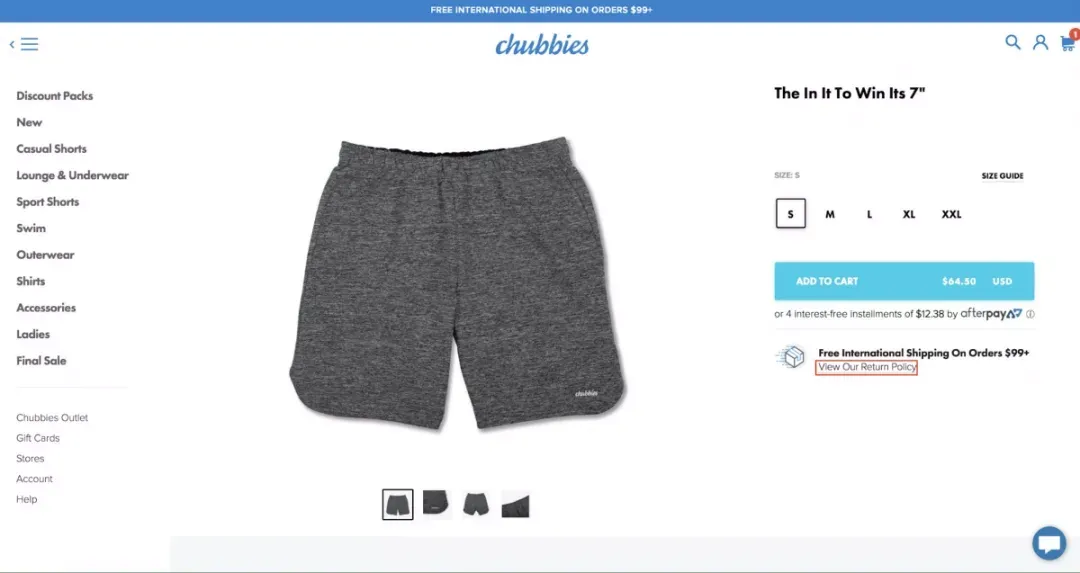The image size is (1080, 573).
Task: Collapse the hamburger menu icon
Action: coord(24,45)
